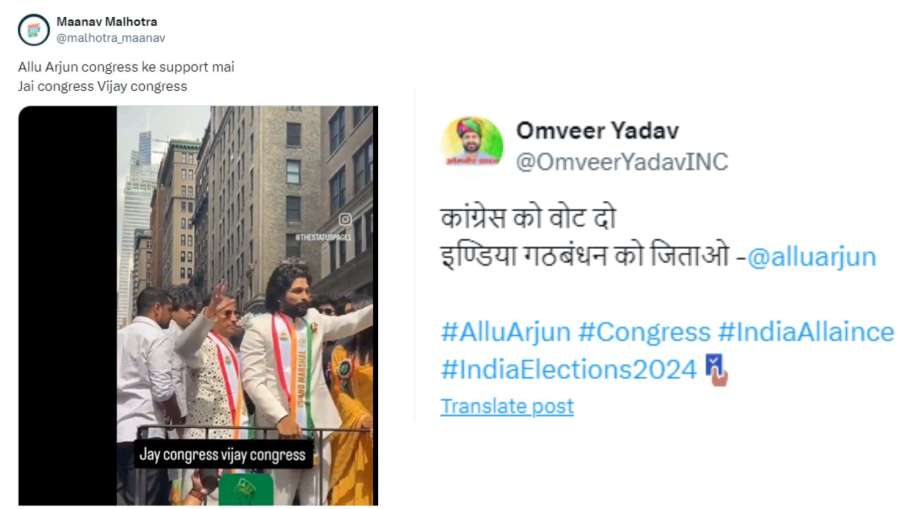Open the #Congress hashtag
This screenshot has height=509, width=905.
point(644,332)
